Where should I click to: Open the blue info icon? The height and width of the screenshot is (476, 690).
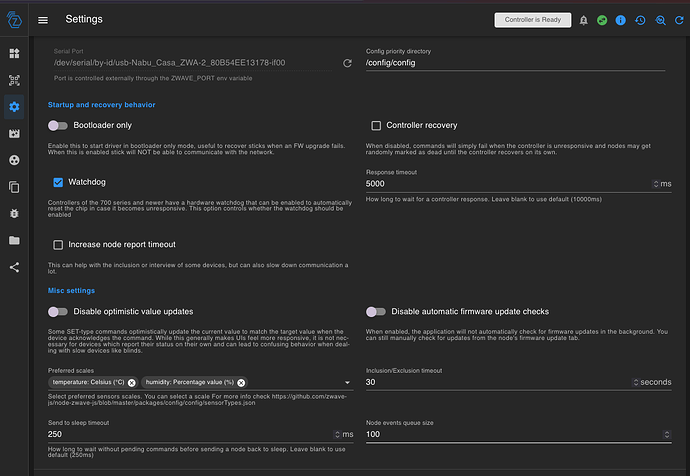(620, 20)
